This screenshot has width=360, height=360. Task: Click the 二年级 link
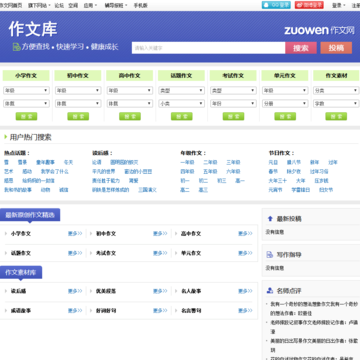210,162
